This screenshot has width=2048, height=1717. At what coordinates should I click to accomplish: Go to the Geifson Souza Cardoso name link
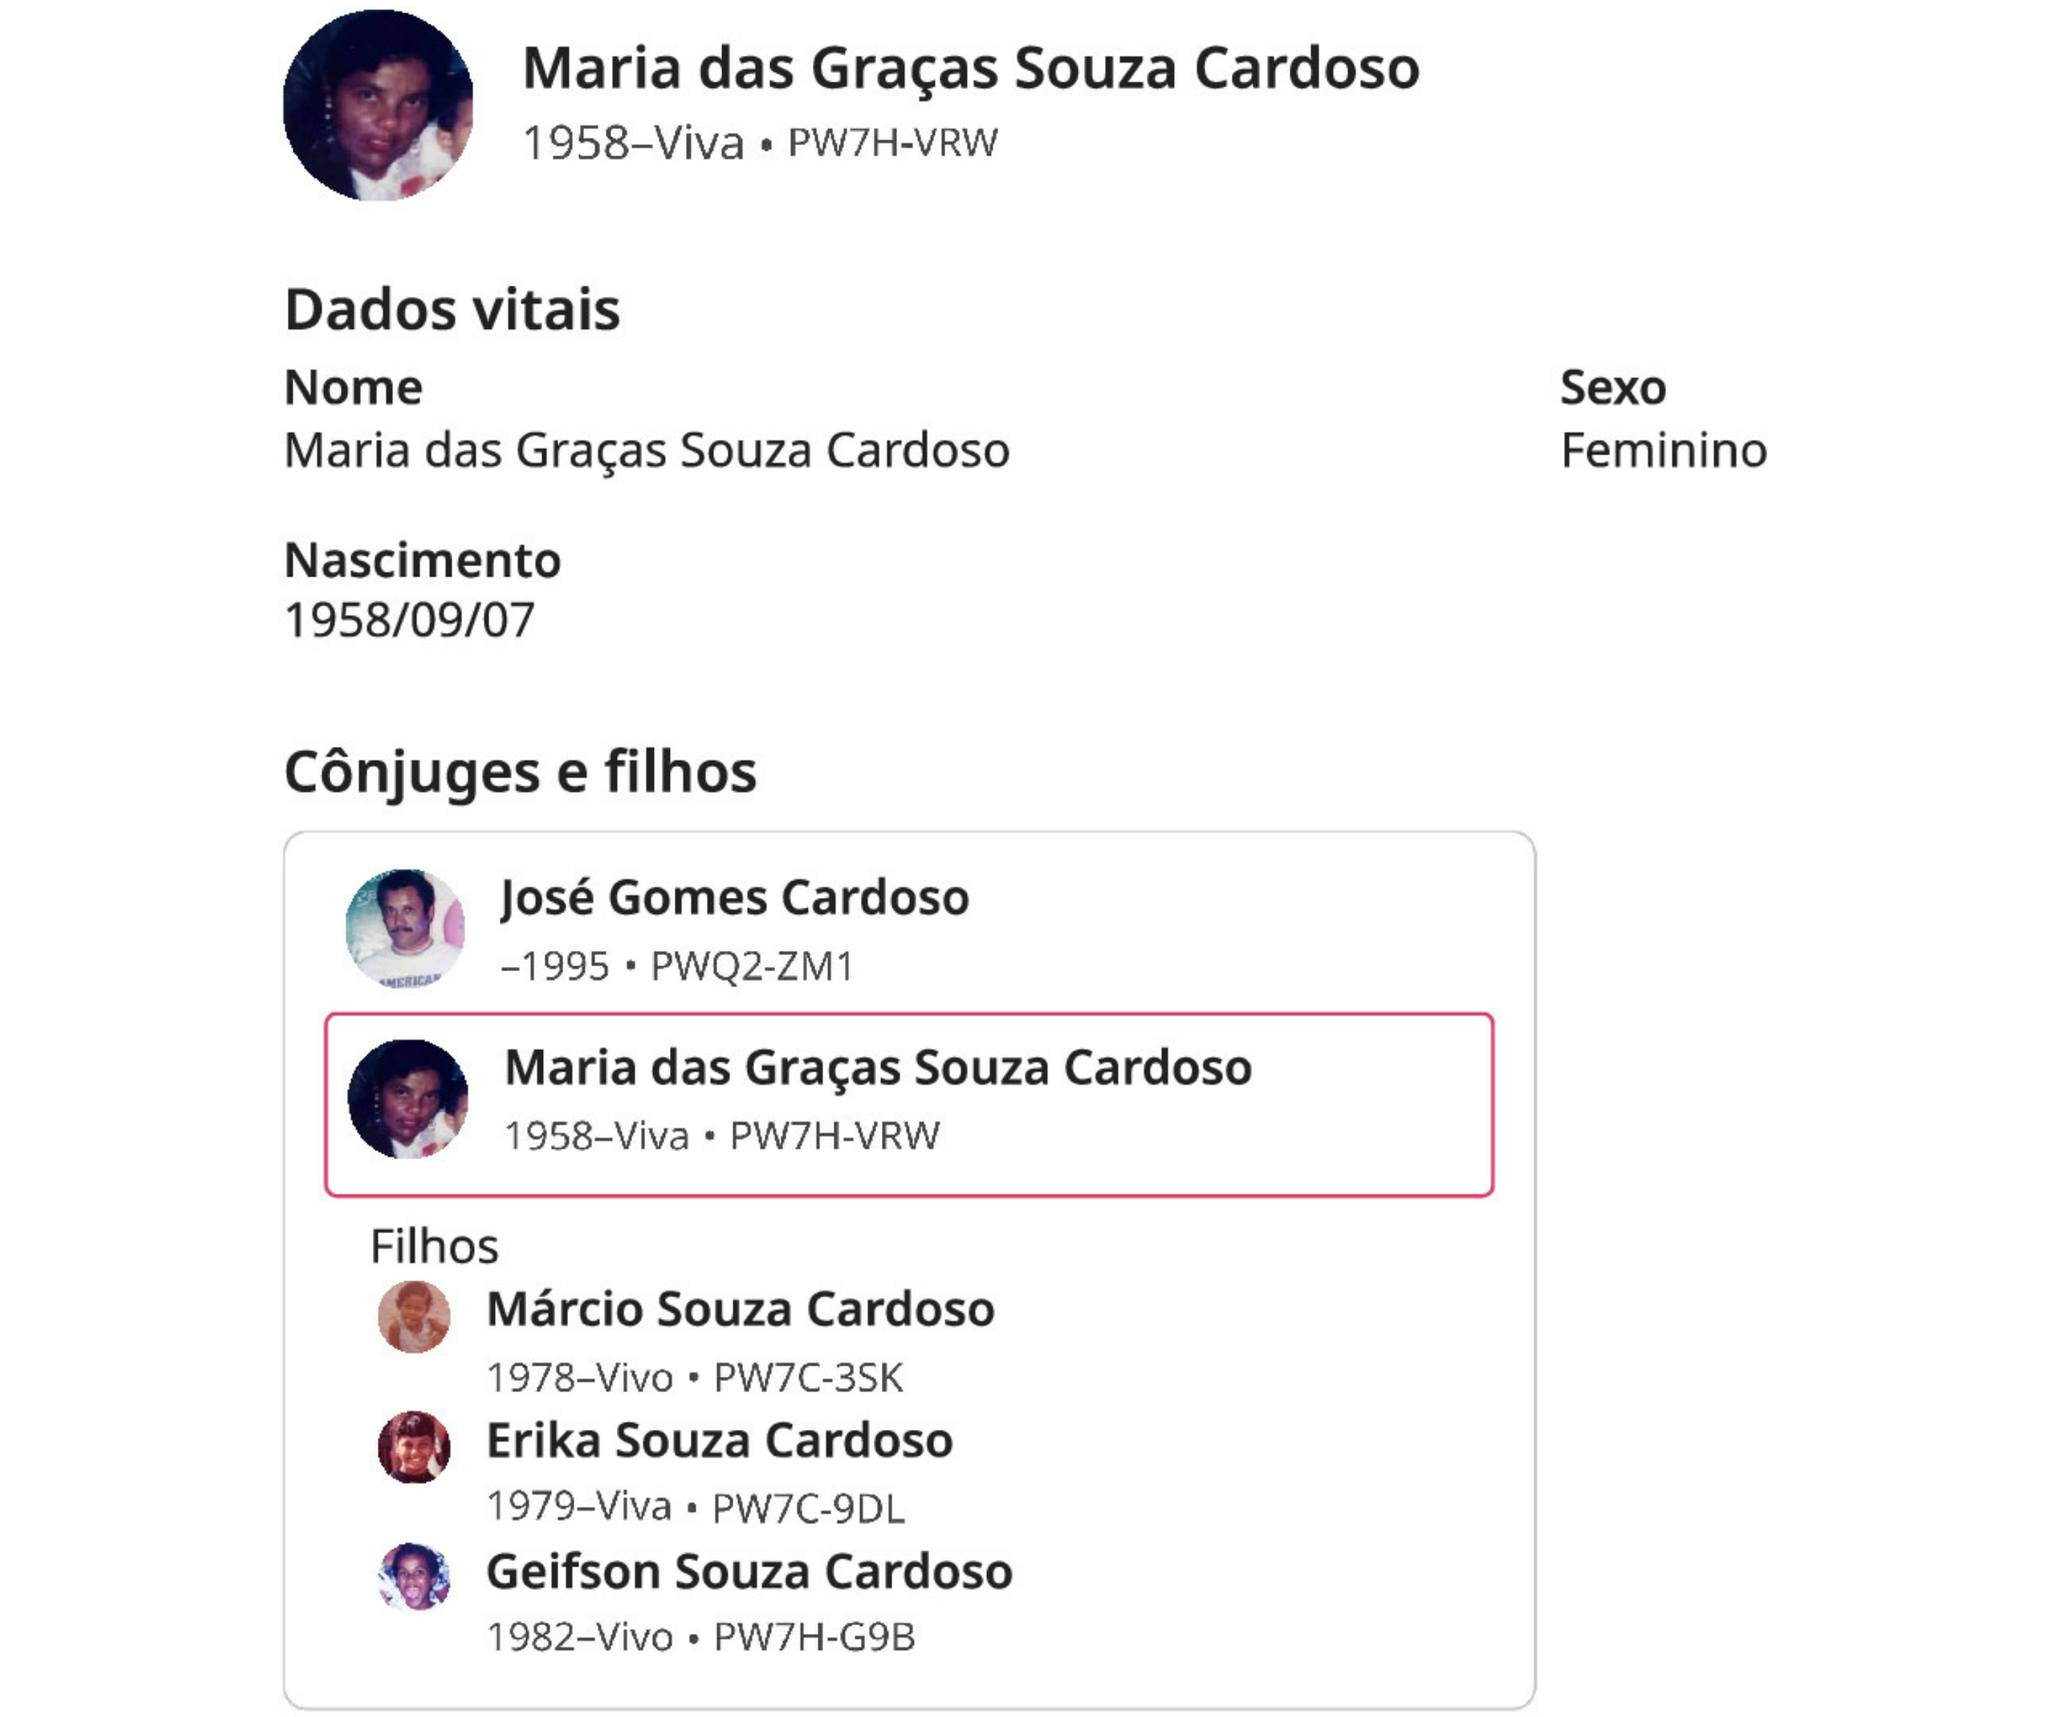[749, 1571]
